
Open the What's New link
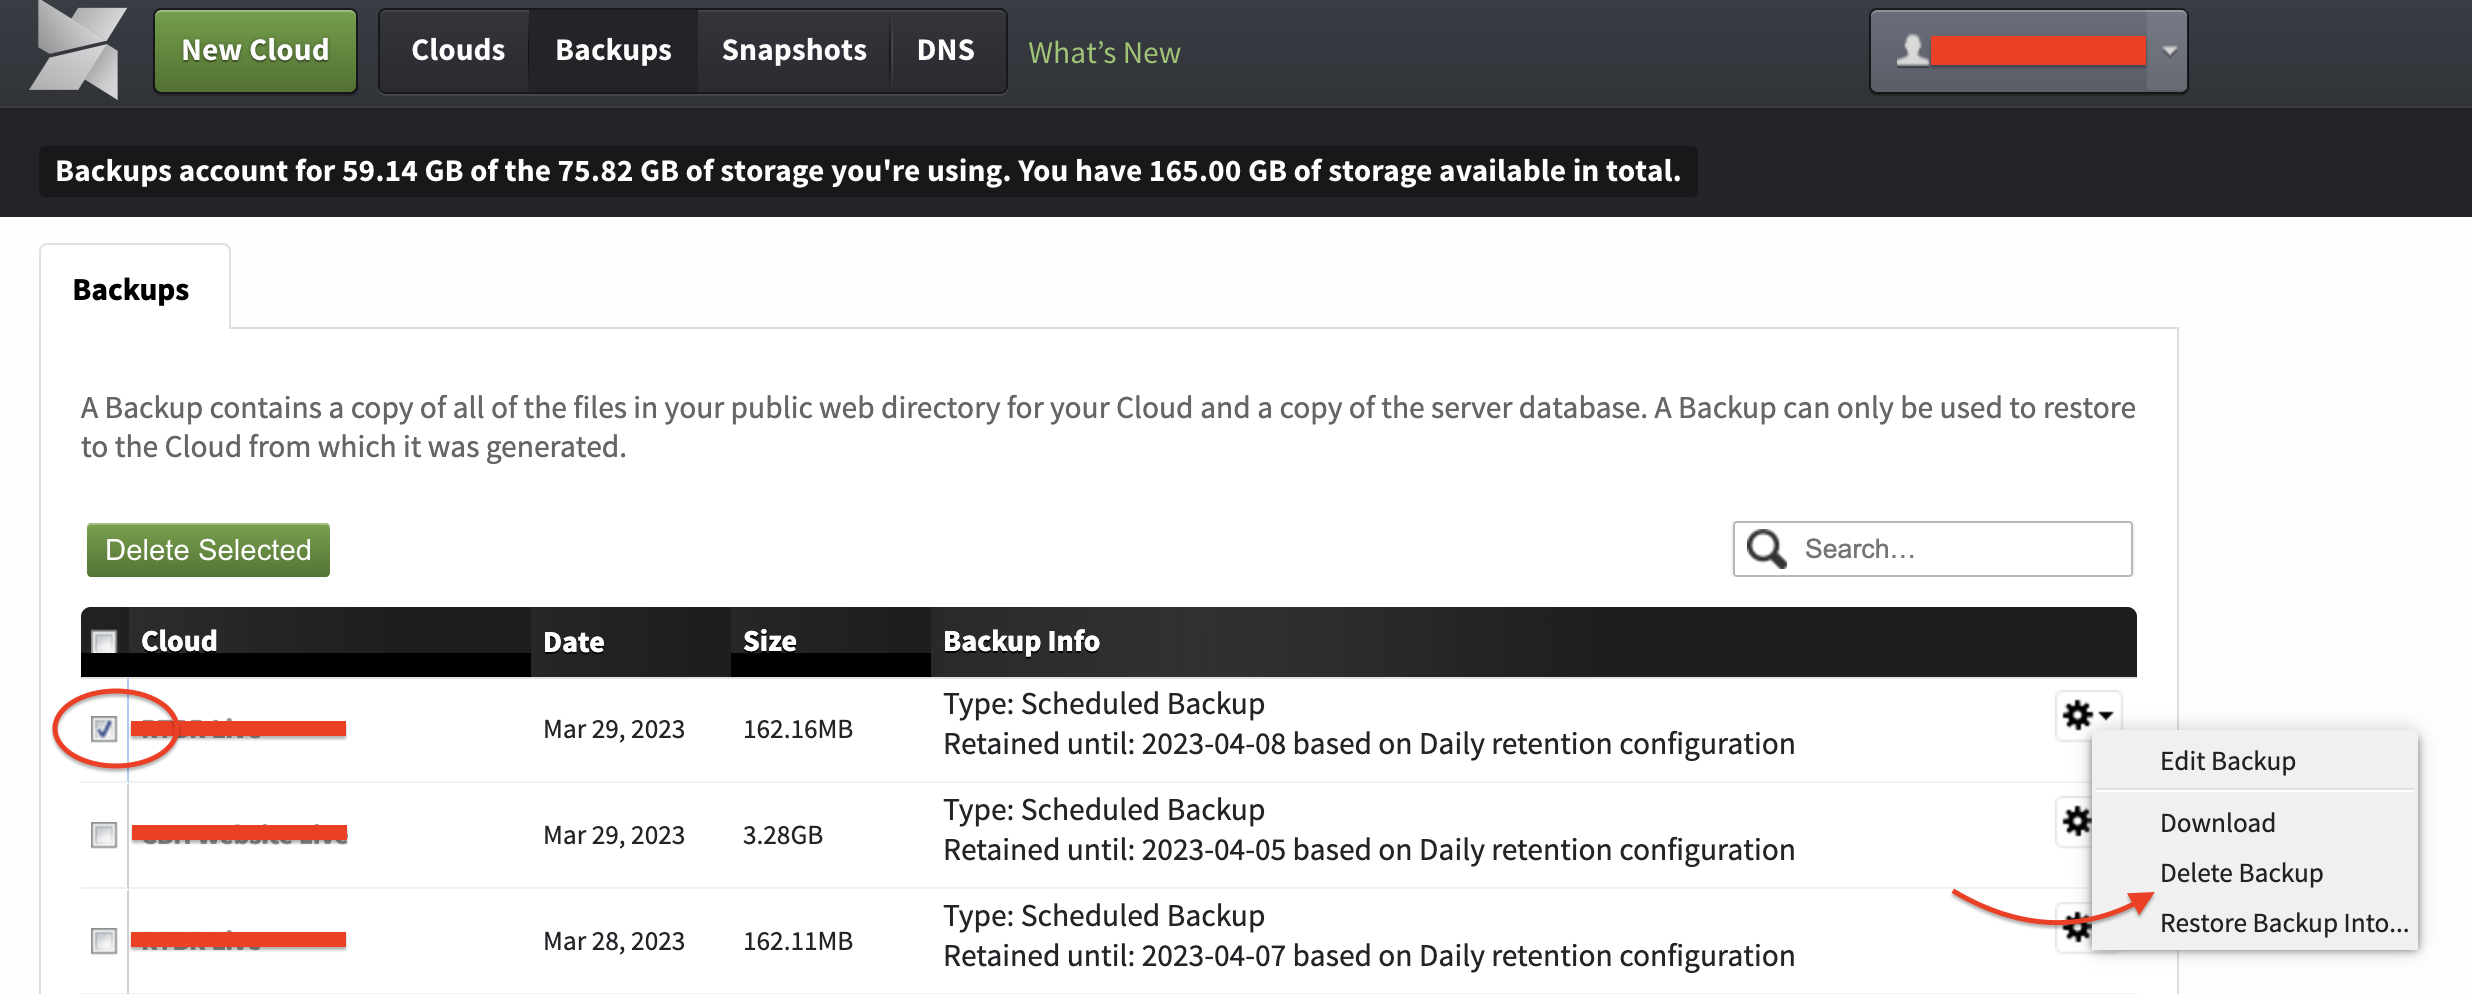coord(1103,52)
